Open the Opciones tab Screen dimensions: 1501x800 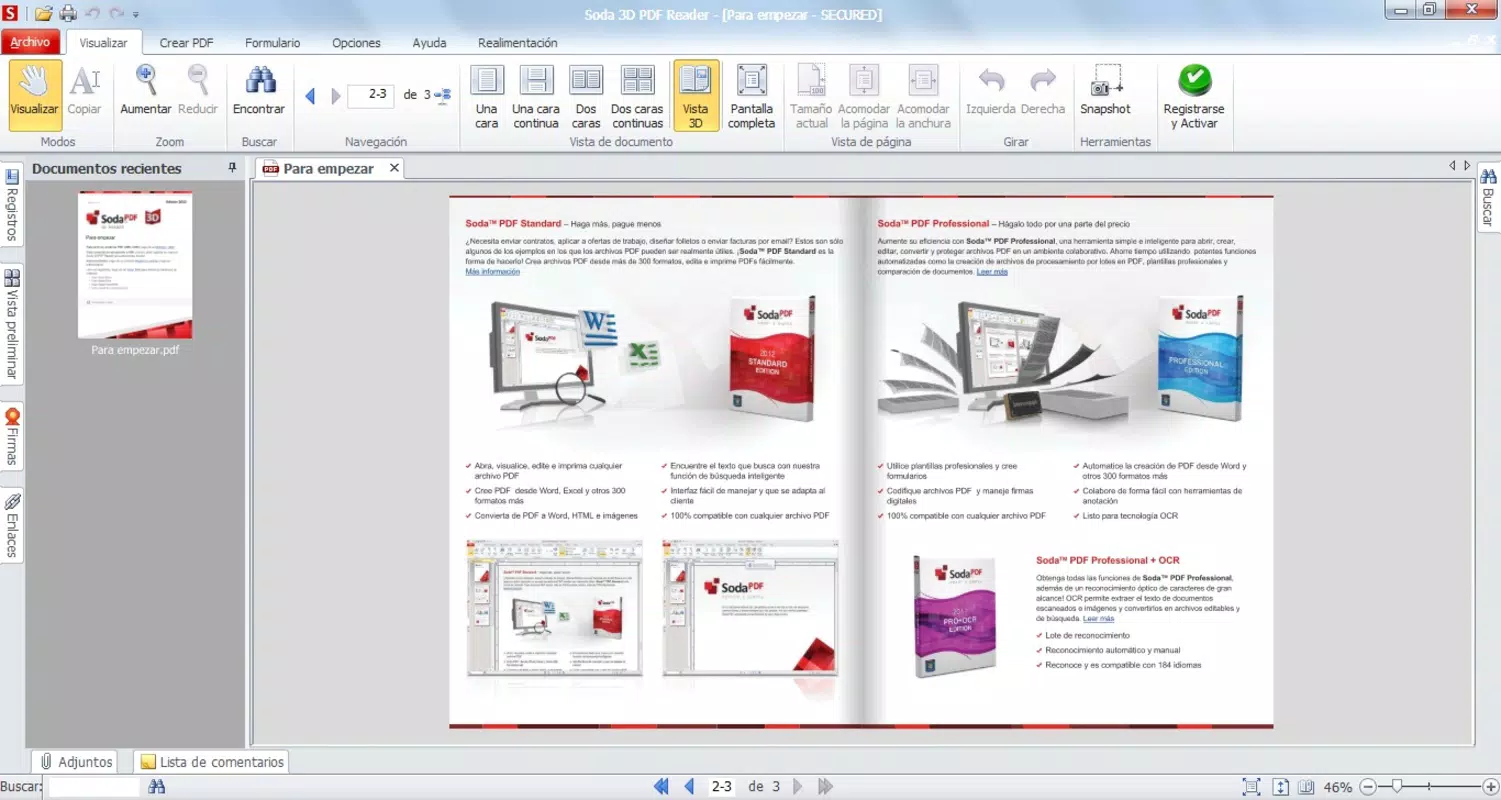(356, 43)
